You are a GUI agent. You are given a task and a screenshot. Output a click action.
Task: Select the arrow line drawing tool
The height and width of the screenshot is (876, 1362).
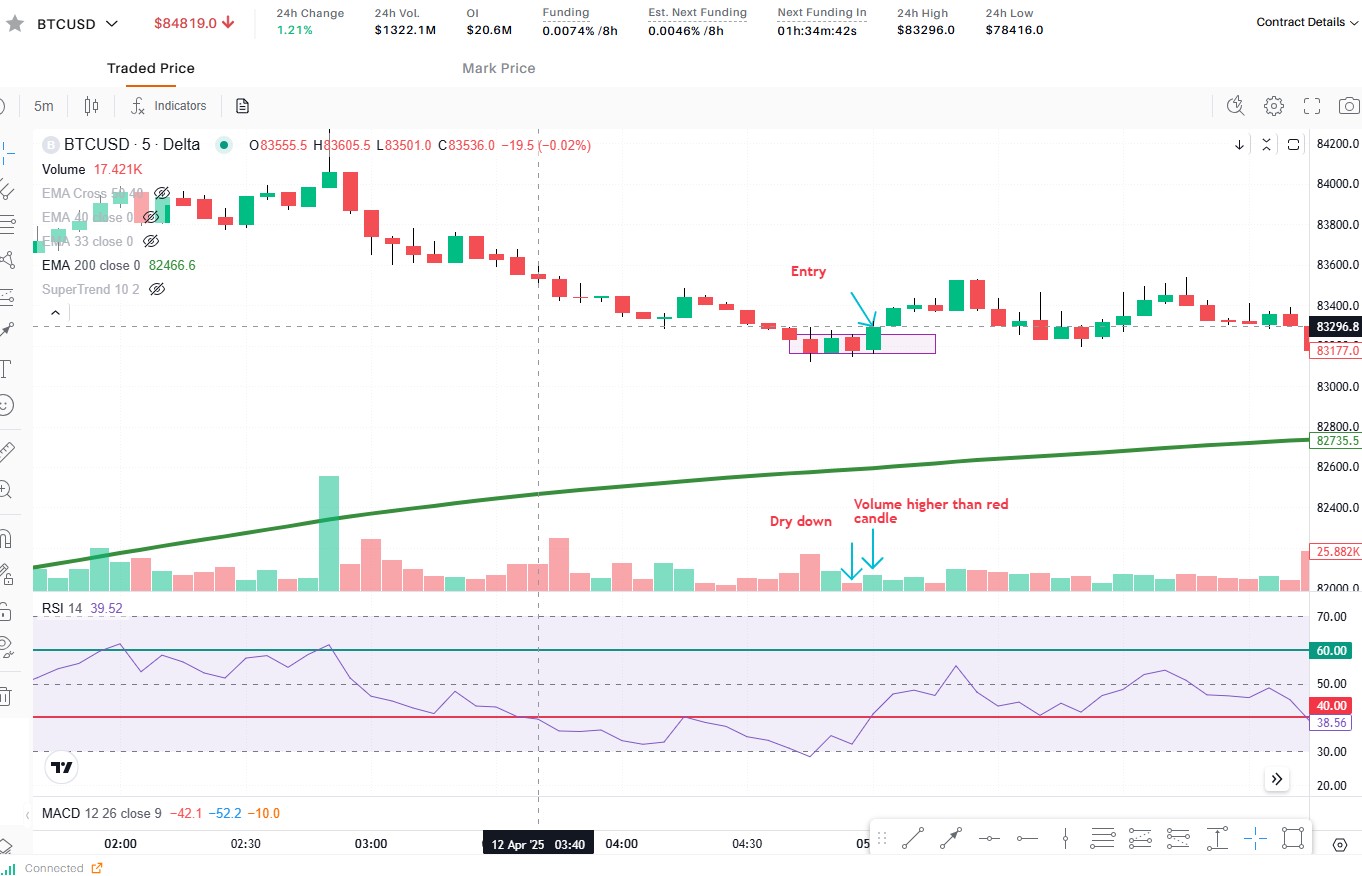point(950,838)
